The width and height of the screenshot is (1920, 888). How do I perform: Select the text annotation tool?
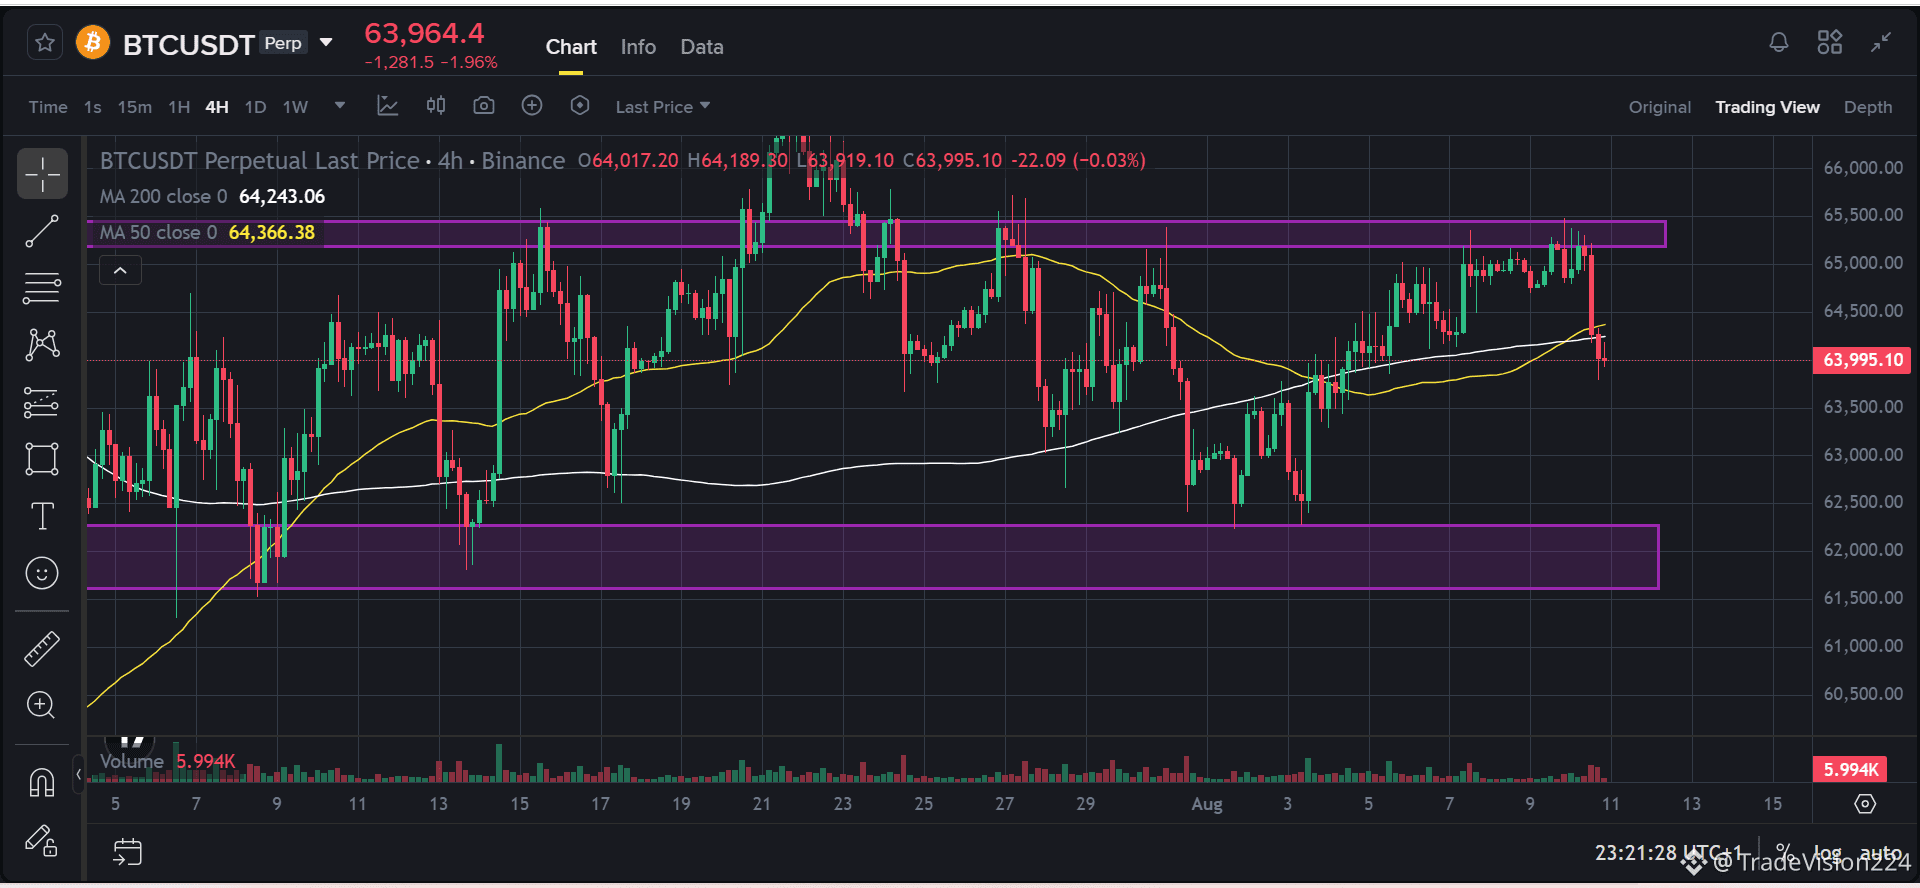(41, 516)
